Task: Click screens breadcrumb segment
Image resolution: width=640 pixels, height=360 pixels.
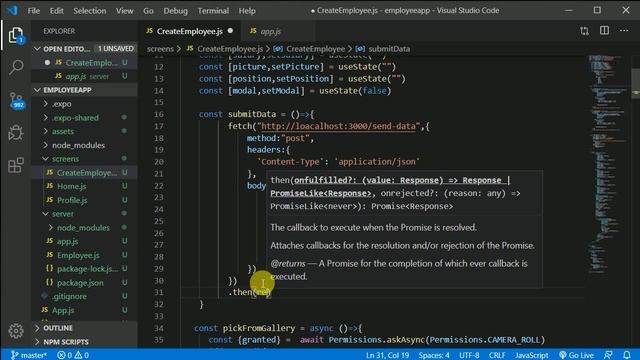Action: (x=160, y=49)
